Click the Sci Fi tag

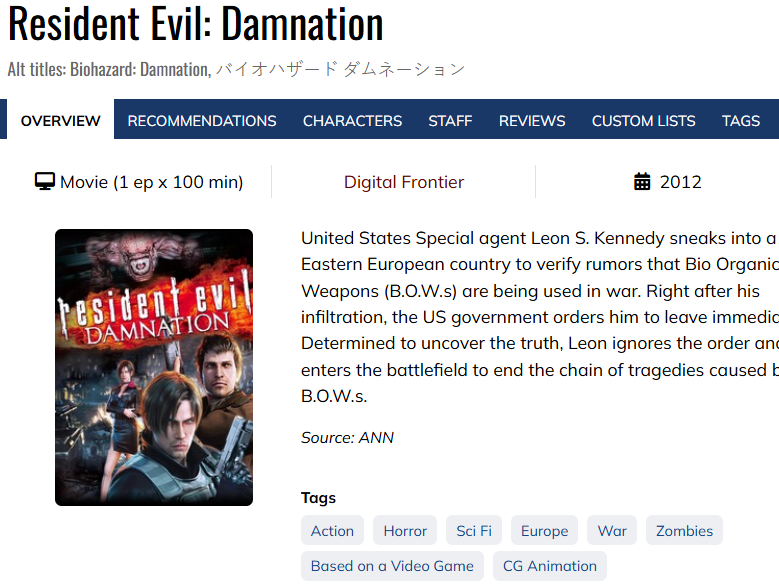click(474, 530)
